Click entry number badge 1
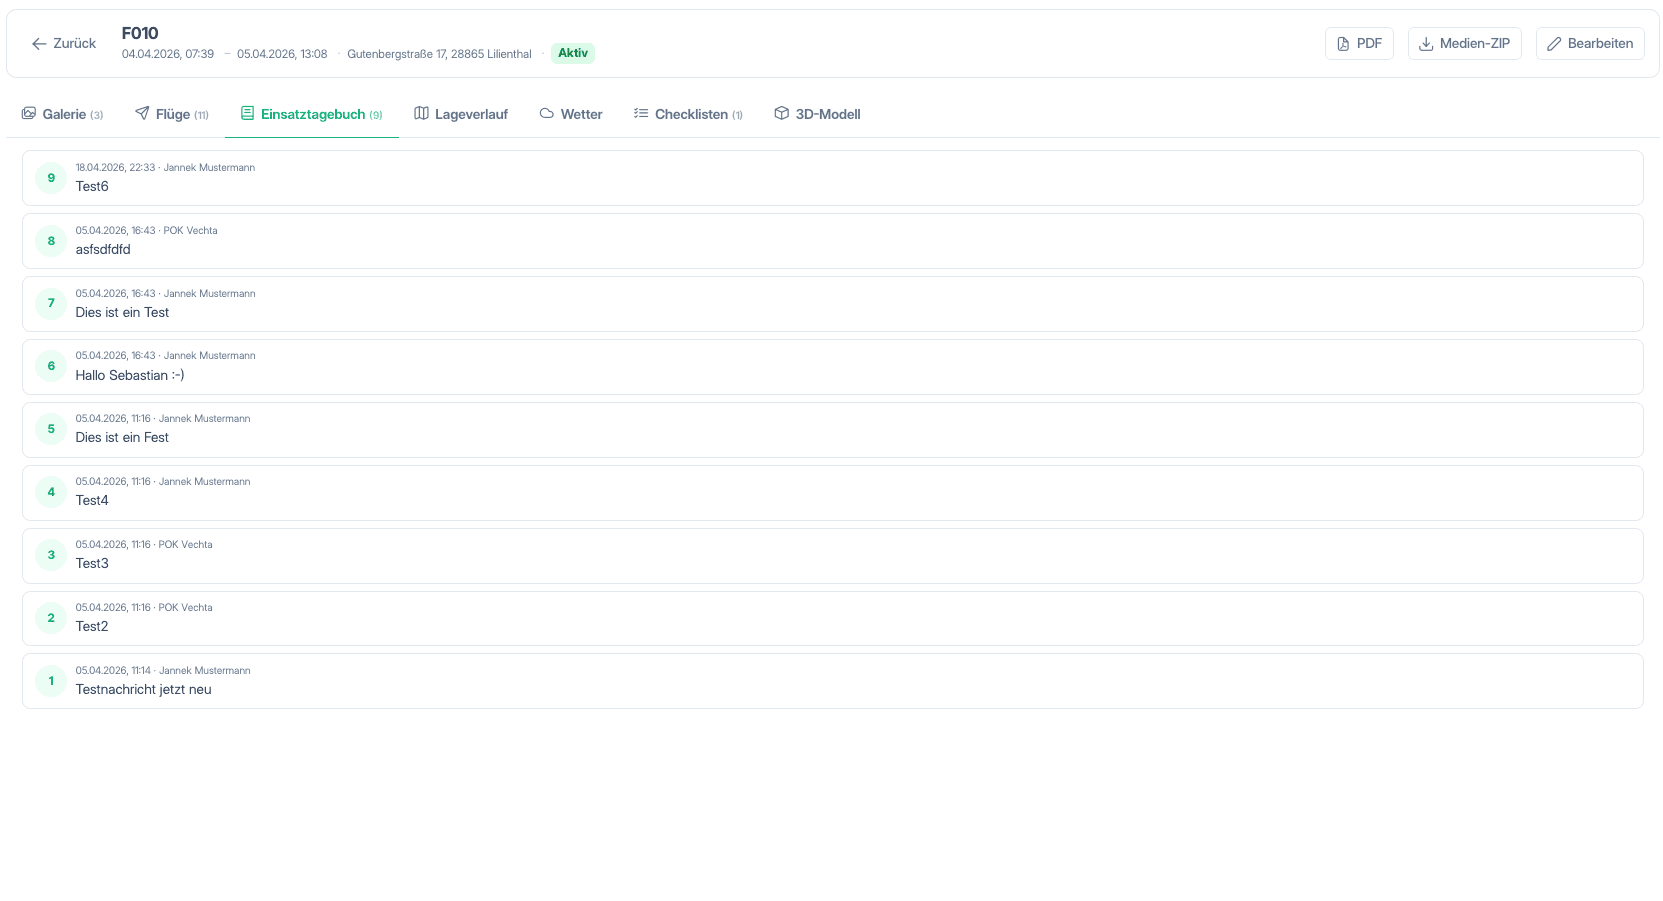The image size is (1663, 901). 51,681
